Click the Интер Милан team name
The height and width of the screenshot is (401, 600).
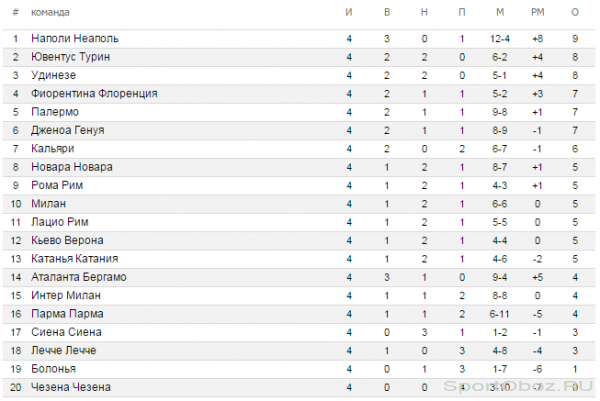pyautogui.click(x=66, y=295)
